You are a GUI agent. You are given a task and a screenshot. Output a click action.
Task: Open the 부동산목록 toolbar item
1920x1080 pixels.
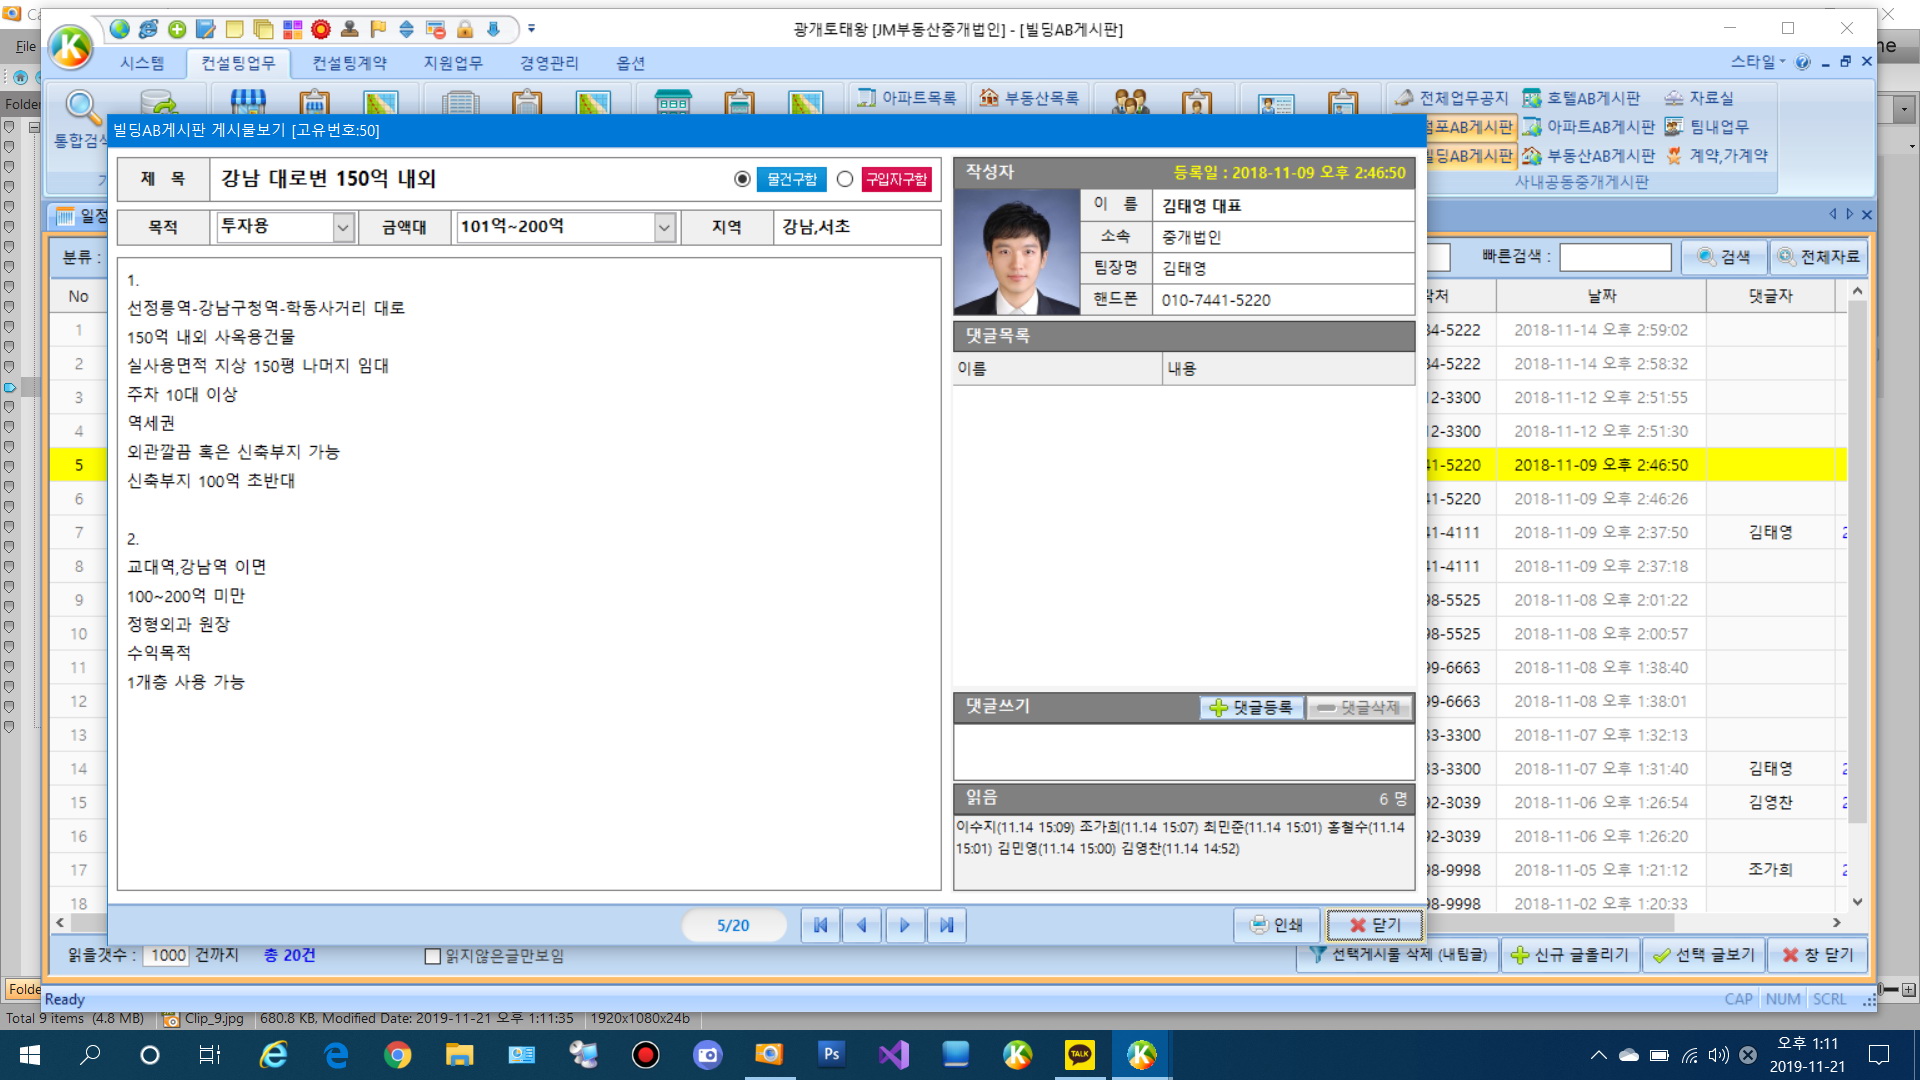[1030, 98]
